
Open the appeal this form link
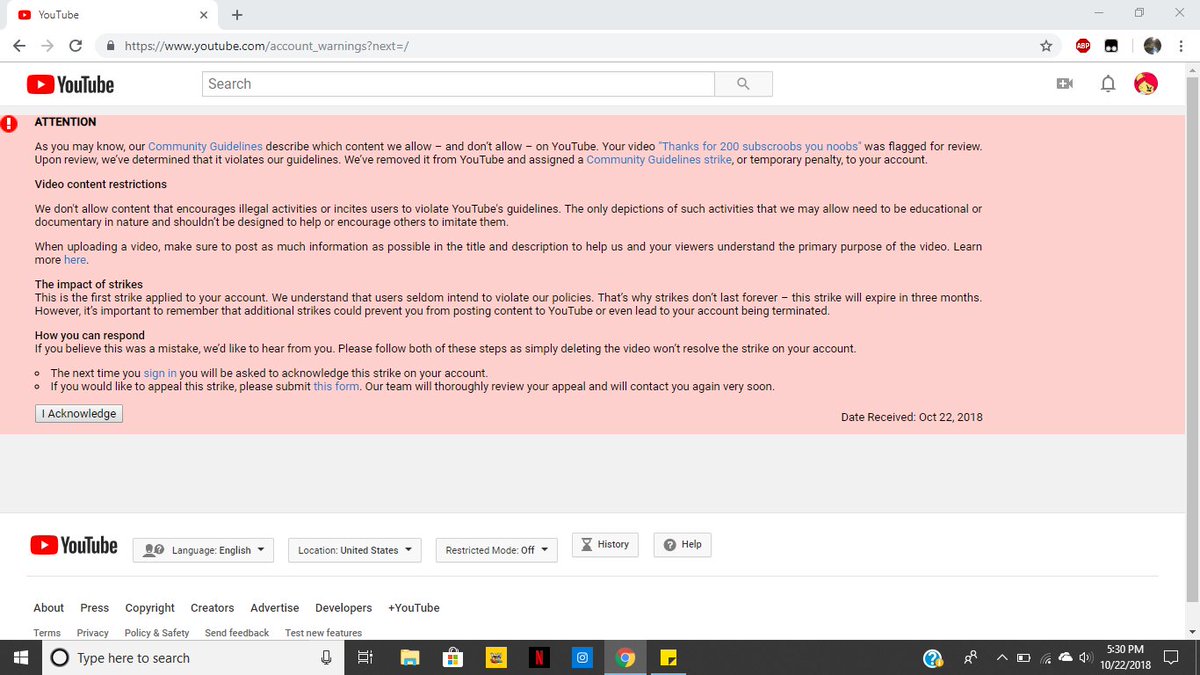[x=336, y=386]
